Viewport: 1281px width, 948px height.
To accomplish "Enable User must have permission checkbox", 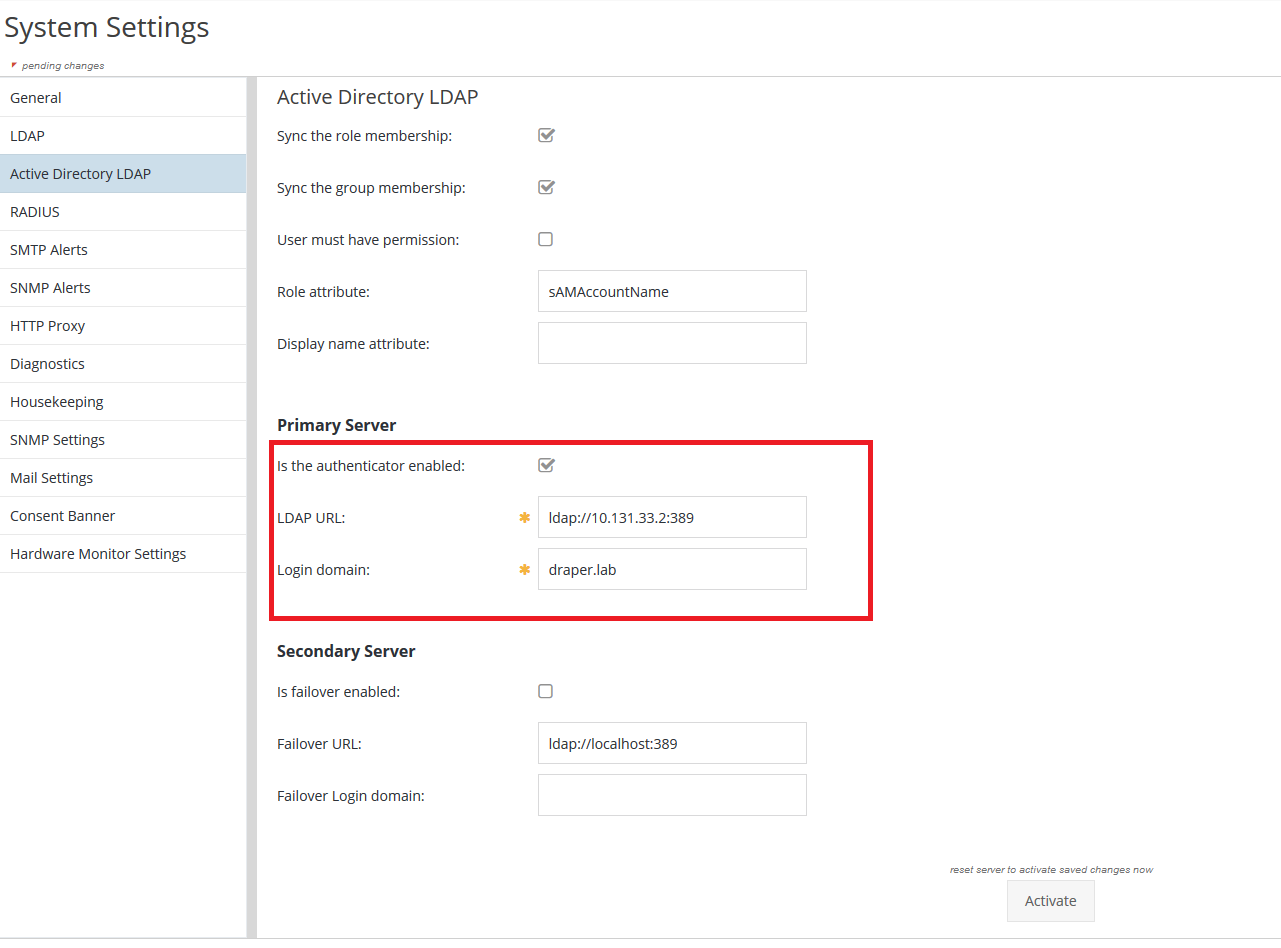I will point(546,239).
